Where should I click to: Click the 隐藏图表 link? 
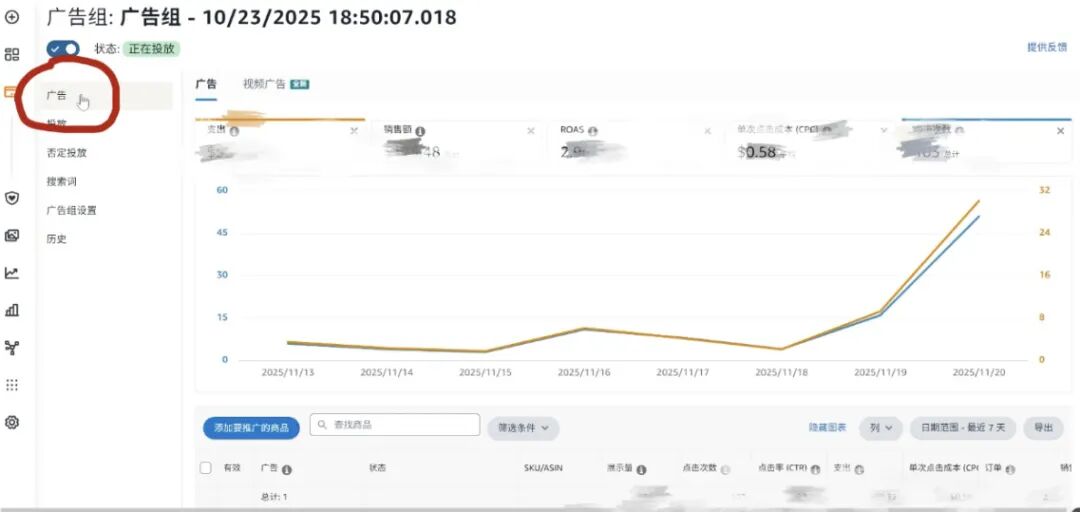[827, 428]
